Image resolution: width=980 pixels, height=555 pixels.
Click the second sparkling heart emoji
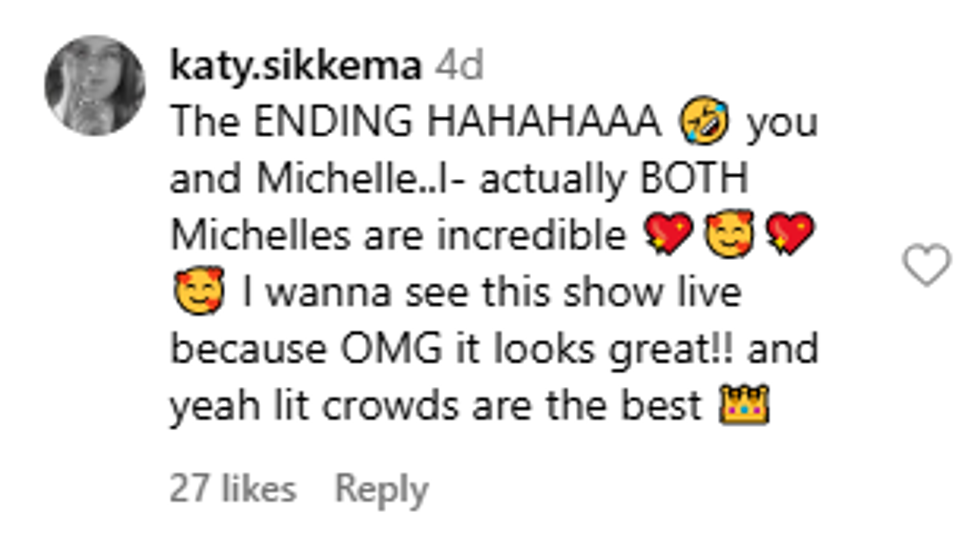(x=790, y=234)
